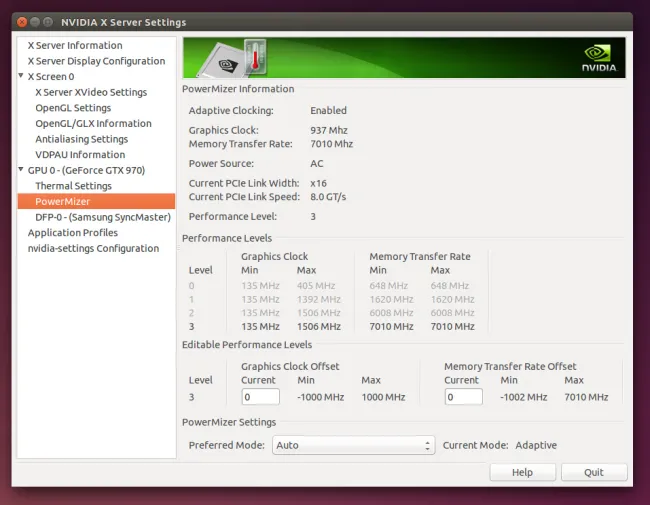Select X Server Display Configuration
Image resolution: width=650 pixels, height=505 pixels.
(96, 61)
